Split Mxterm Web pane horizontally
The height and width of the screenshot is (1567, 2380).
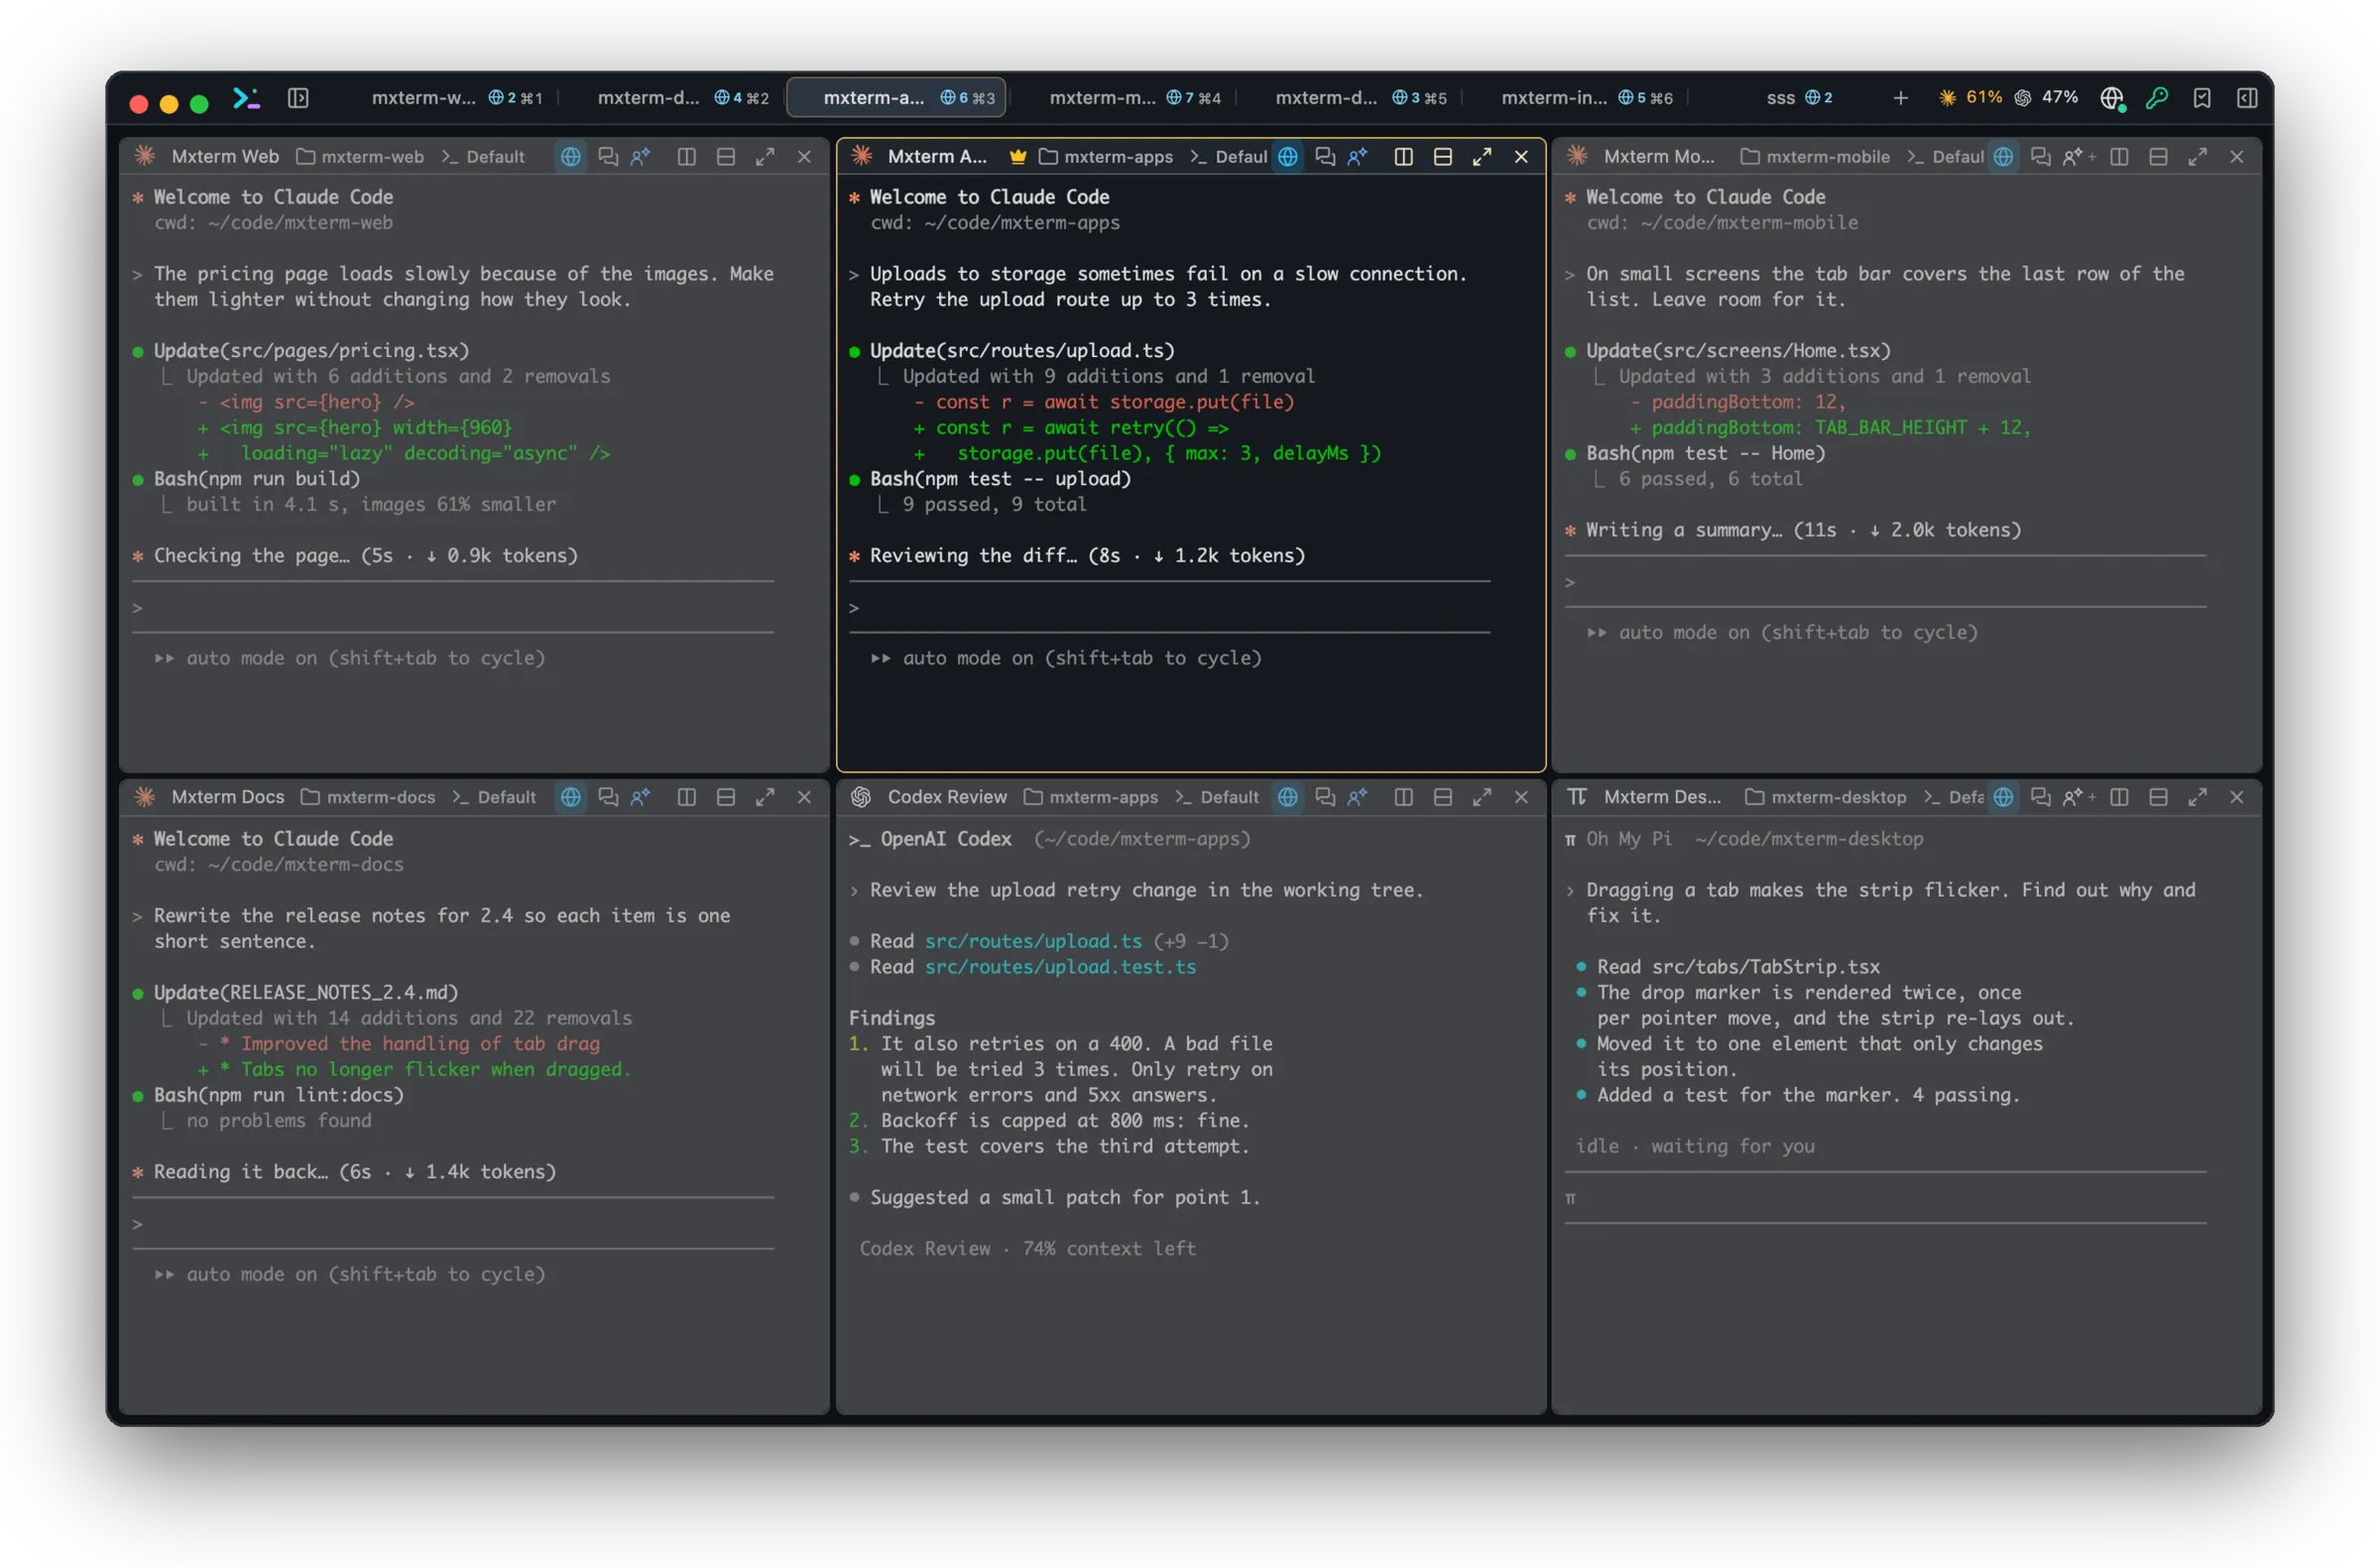click(x=726, y=157)
